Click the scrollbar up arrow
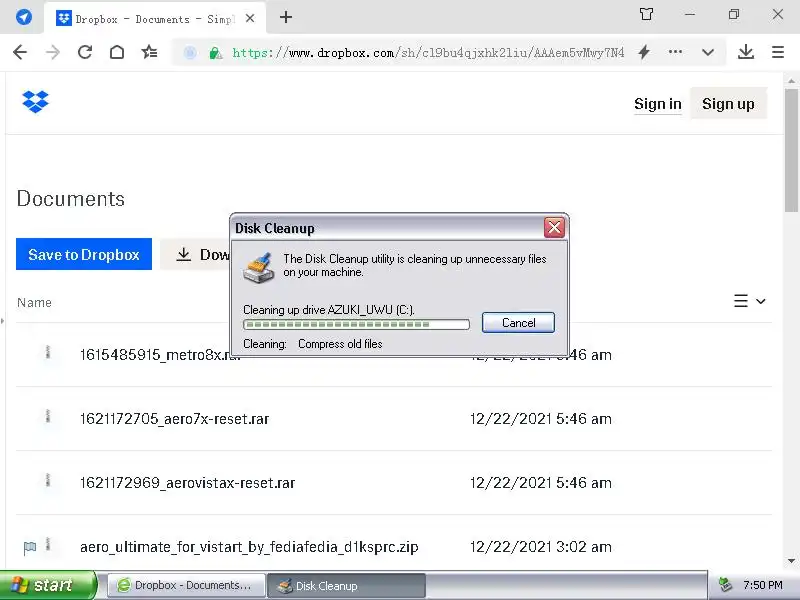 (791, 81)
